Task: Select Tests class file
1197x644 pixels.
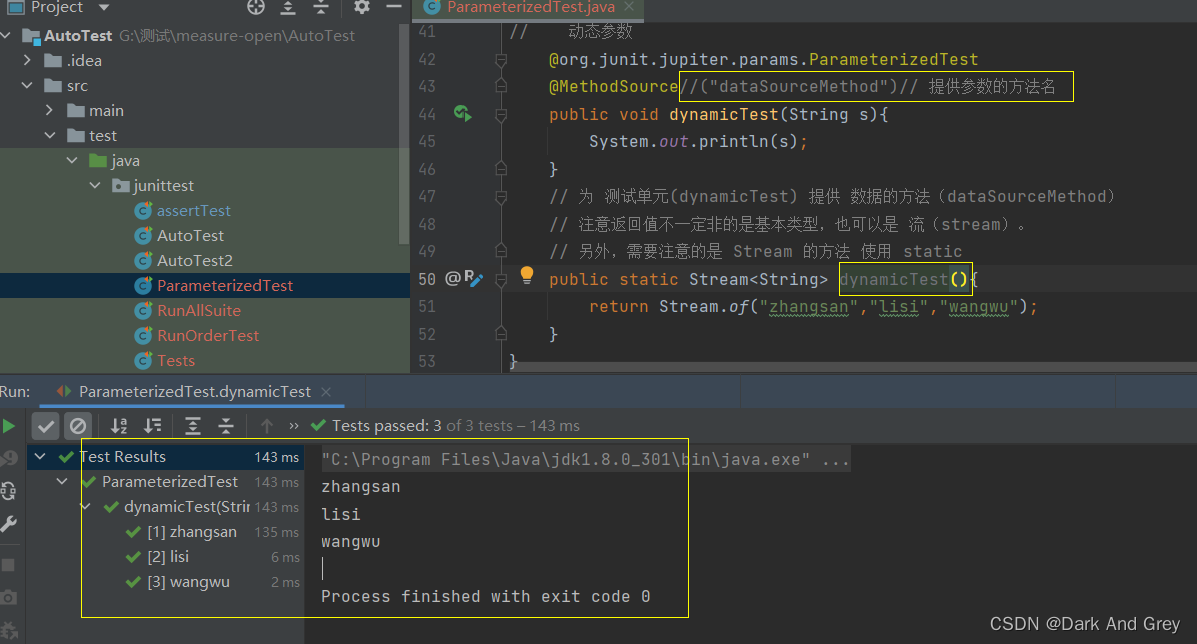Action: click(x=176, y=360)
